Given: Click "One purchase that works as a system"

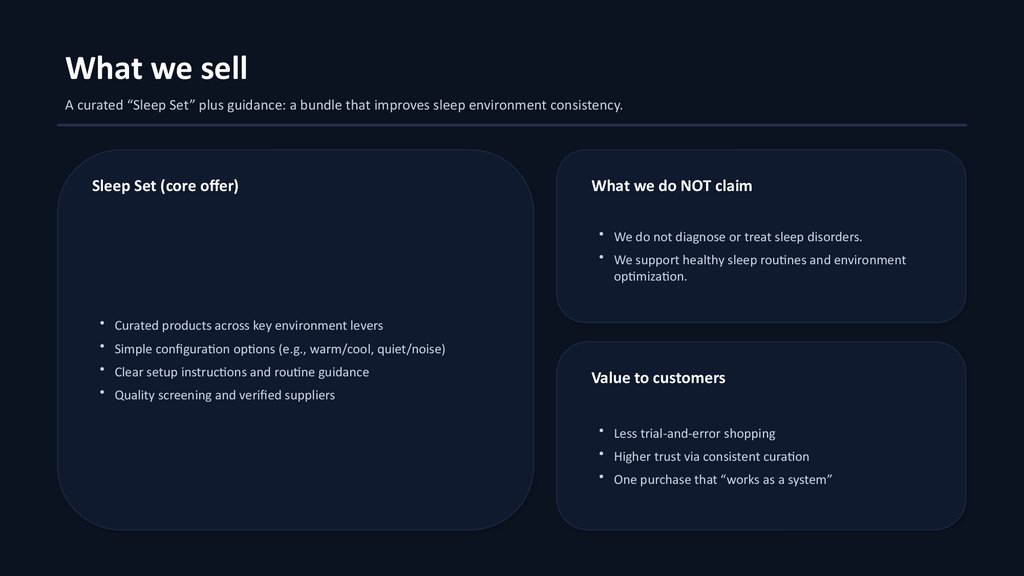Looking at the screenshot, I should [723, 480].
